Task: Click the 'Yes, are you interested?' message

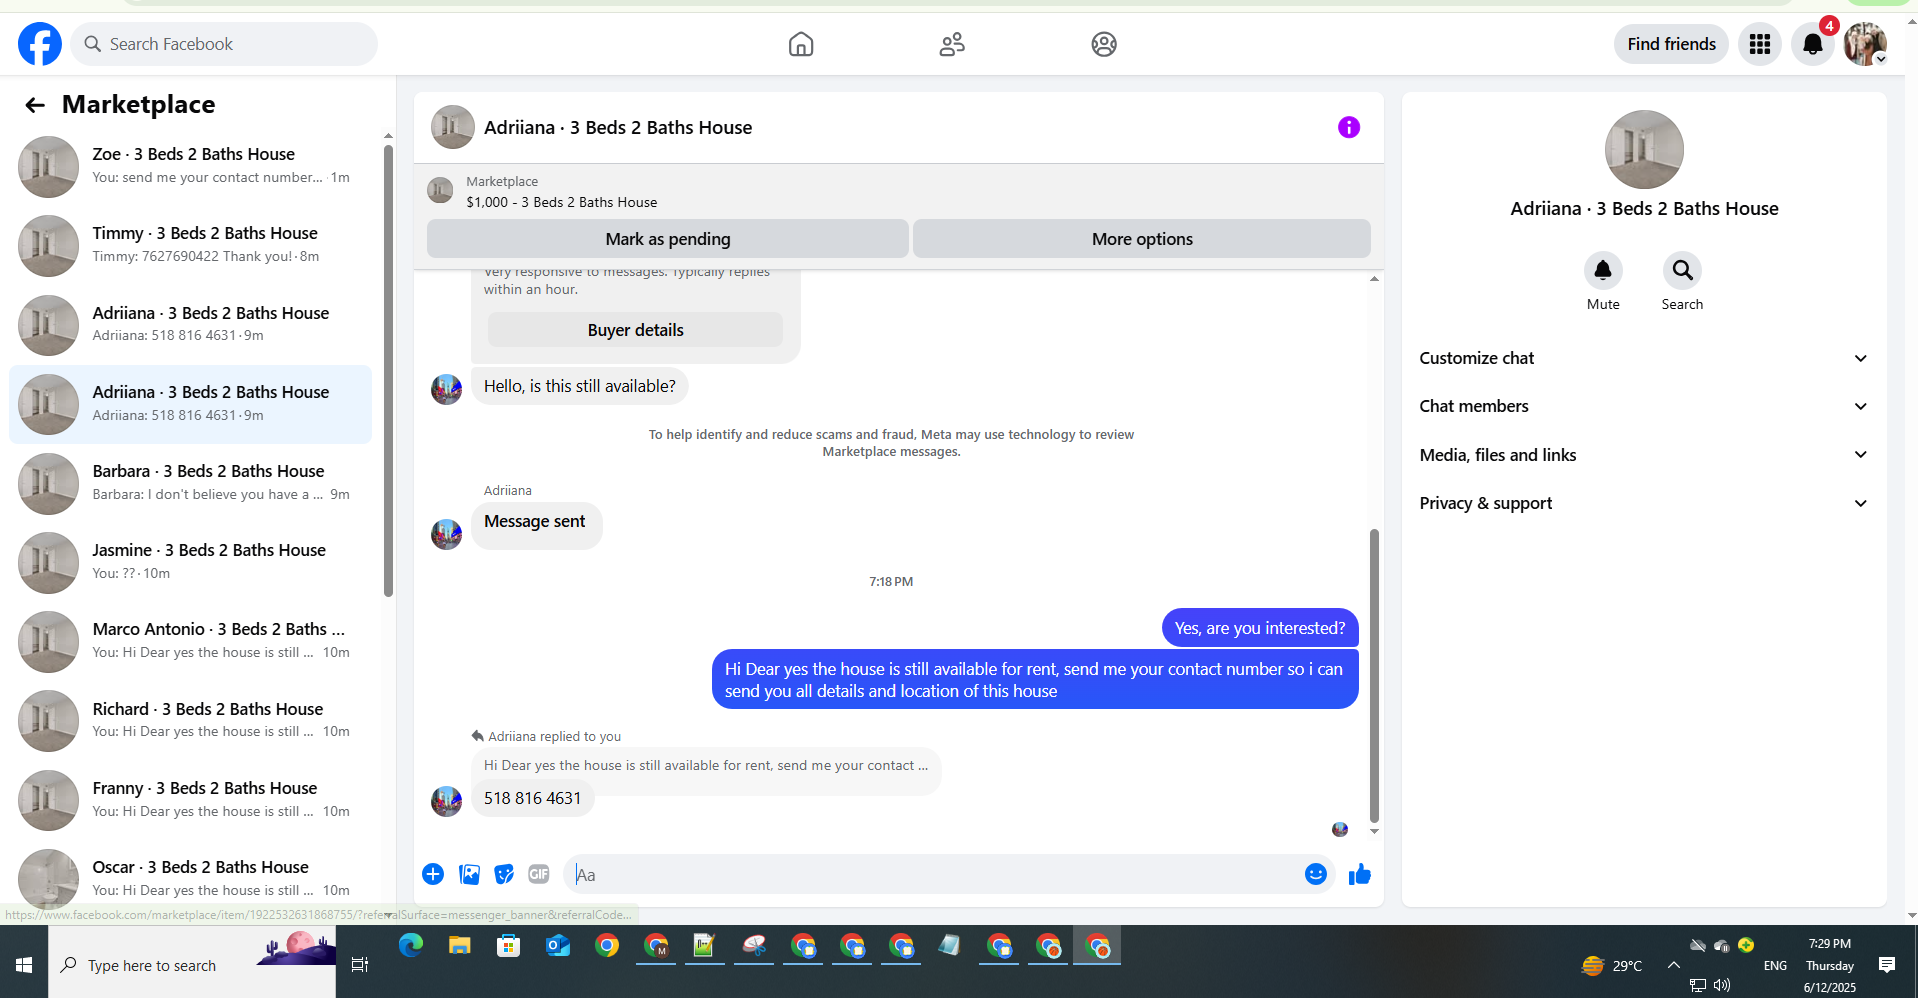Action: [1260, 628]
